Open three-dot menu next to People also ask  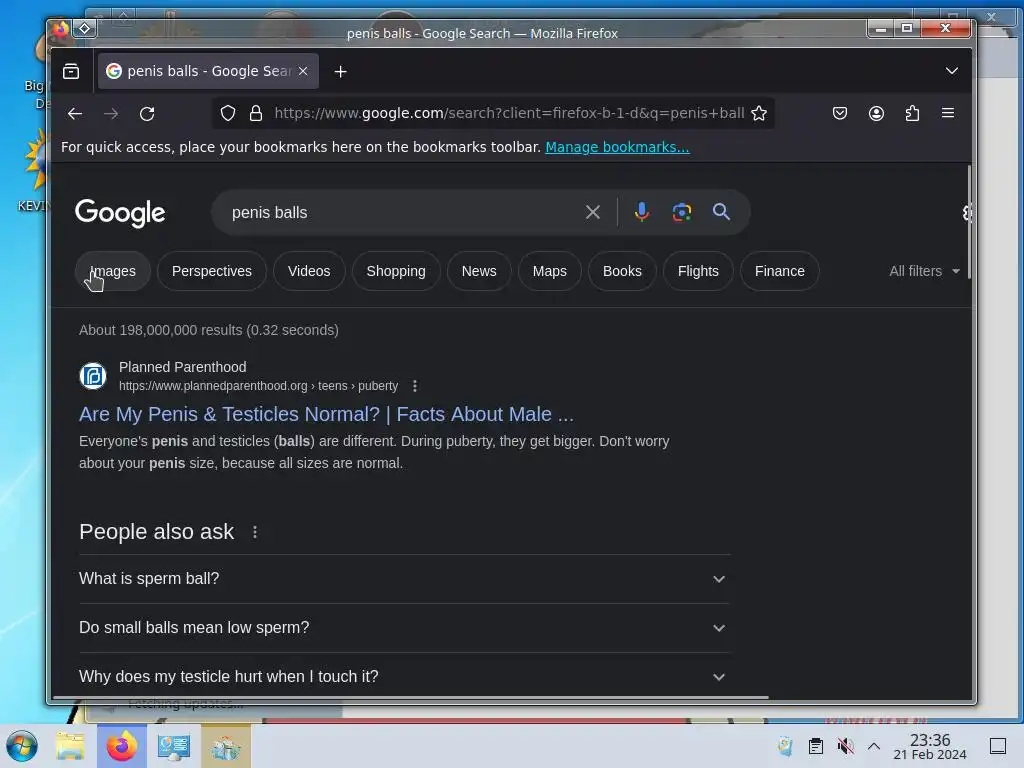coord(255,532)
